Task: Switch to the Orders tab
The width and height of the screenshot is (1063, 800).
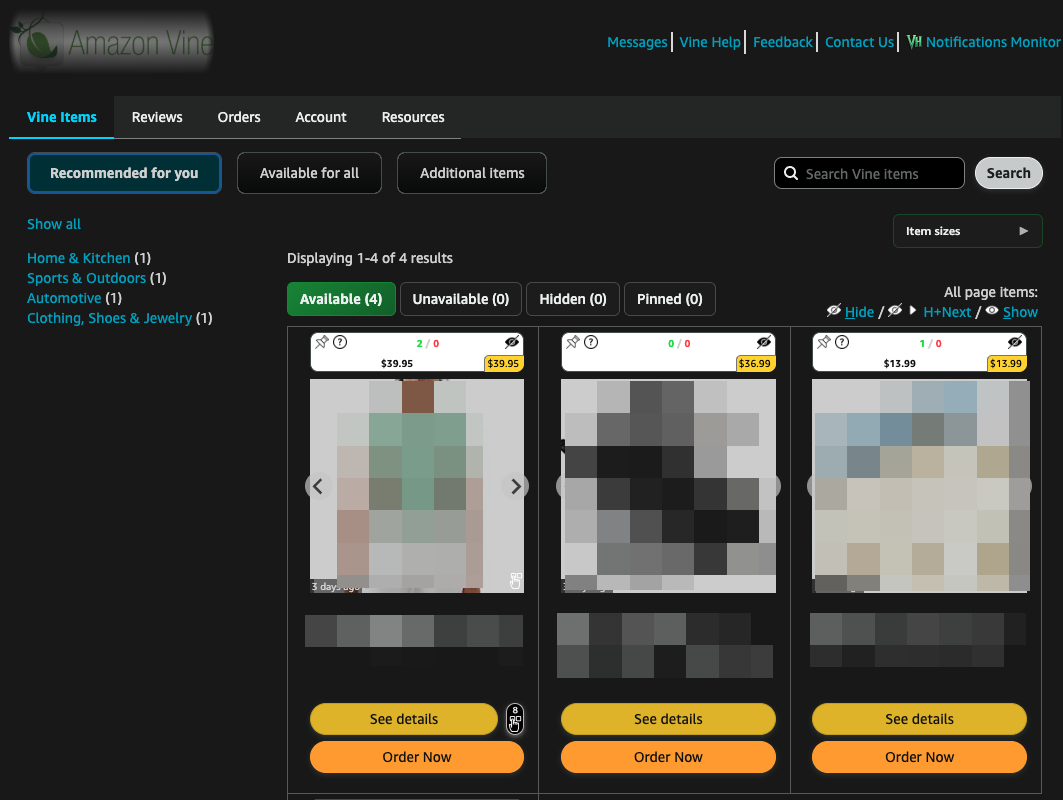Action: click(x=239, y=117)
